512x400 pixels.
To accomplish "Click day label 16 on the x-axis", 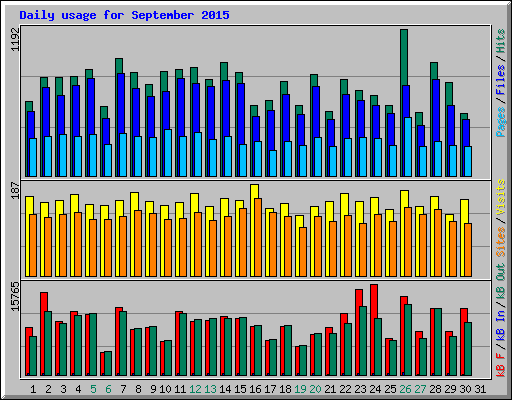I will tap(255, 389).
